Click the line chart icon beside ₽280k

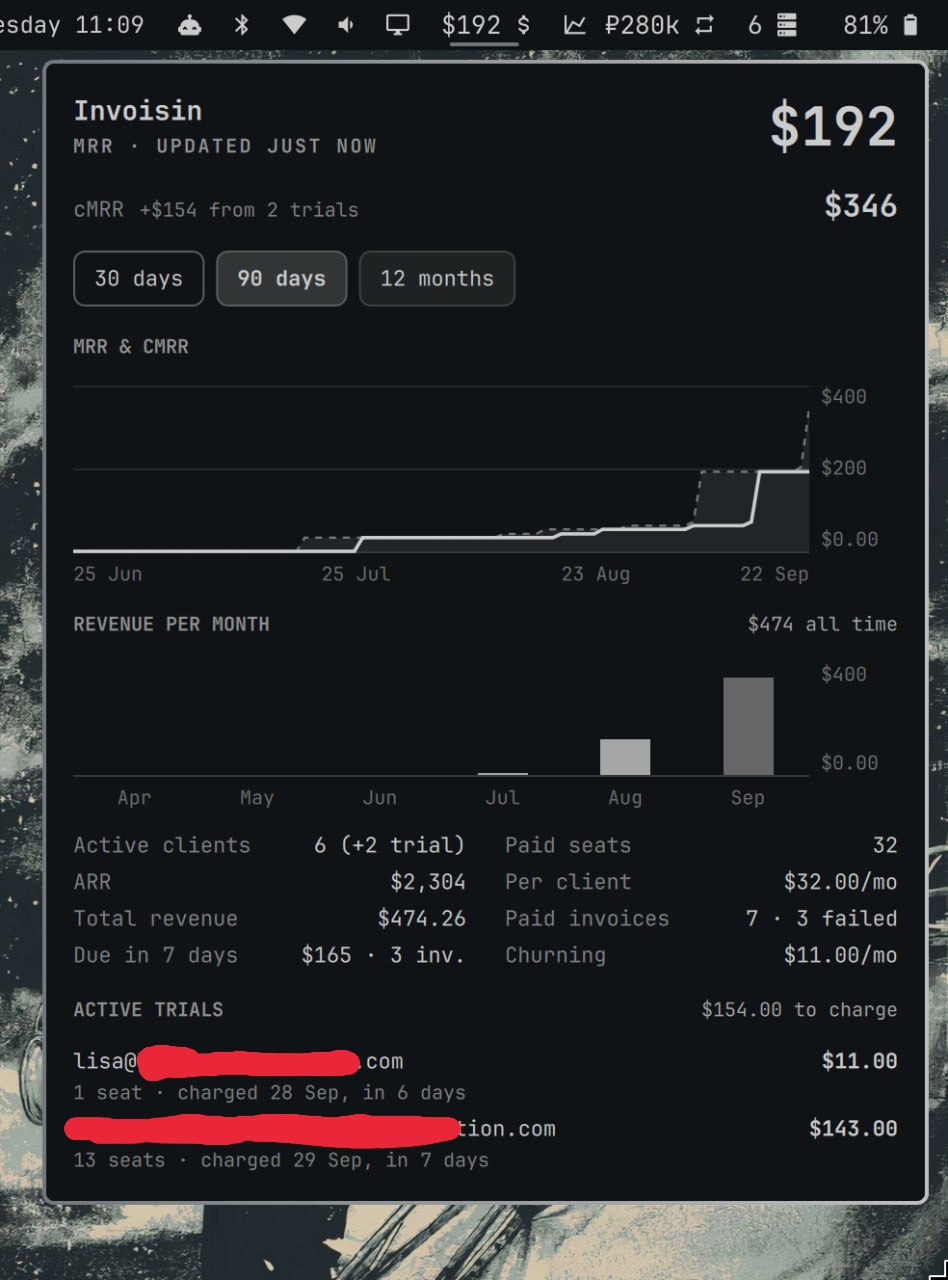pyautogui.click(x=575, y=25)
